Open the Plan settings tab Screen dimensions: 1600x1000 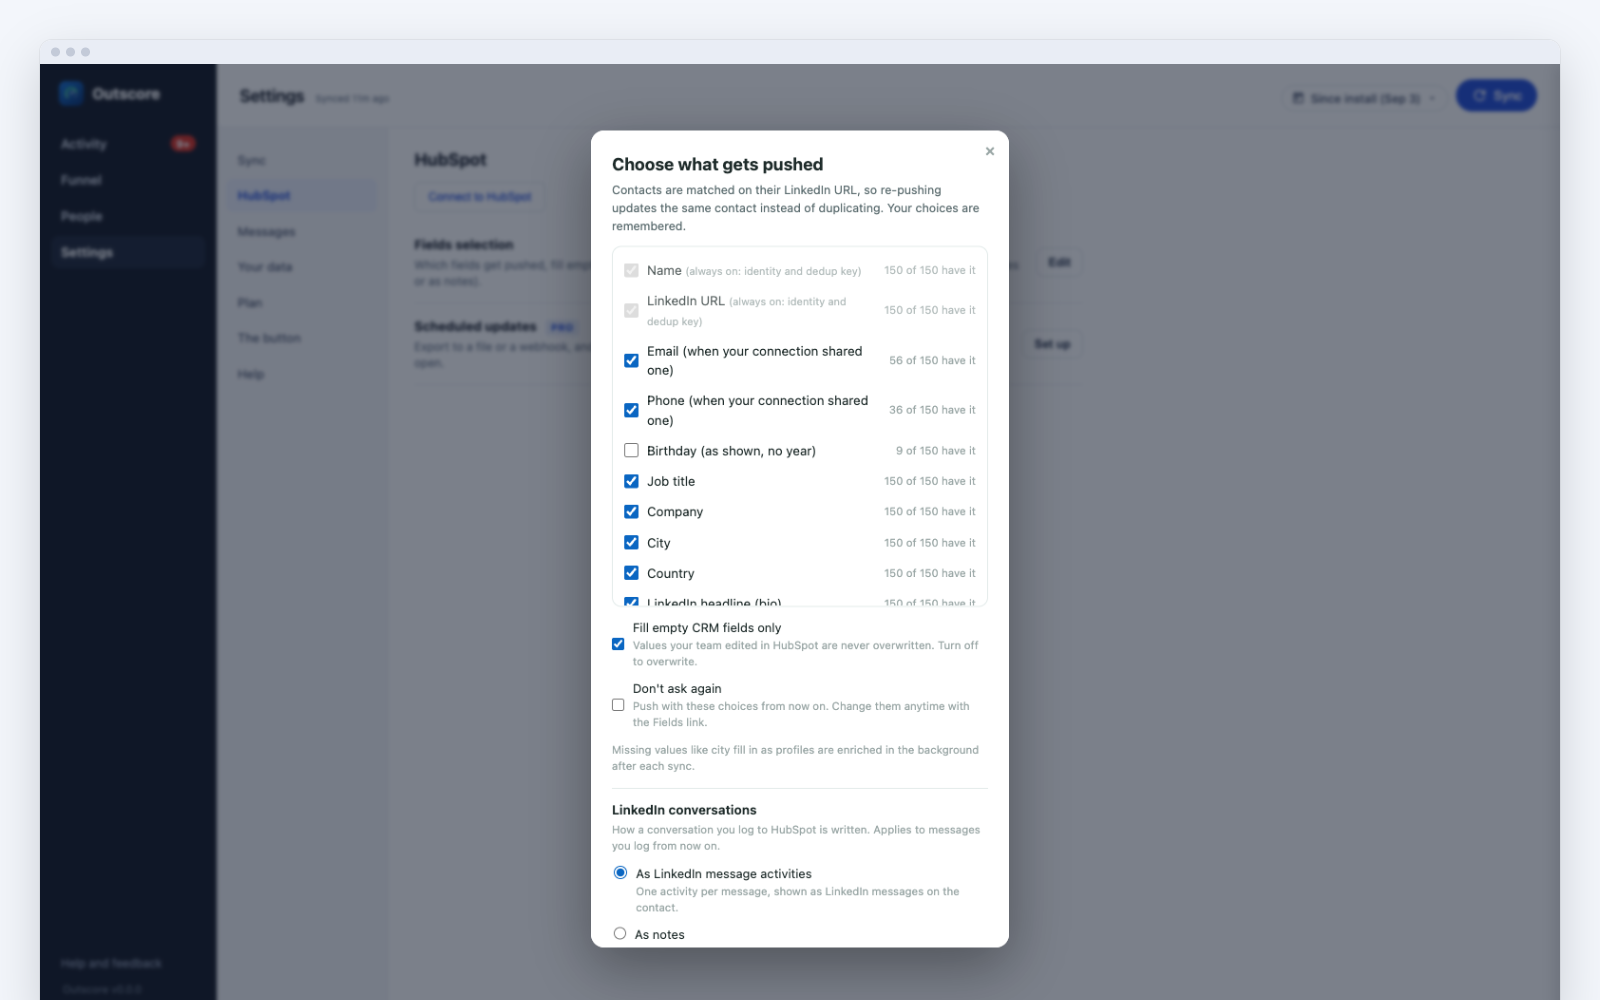tap(302, 303)
